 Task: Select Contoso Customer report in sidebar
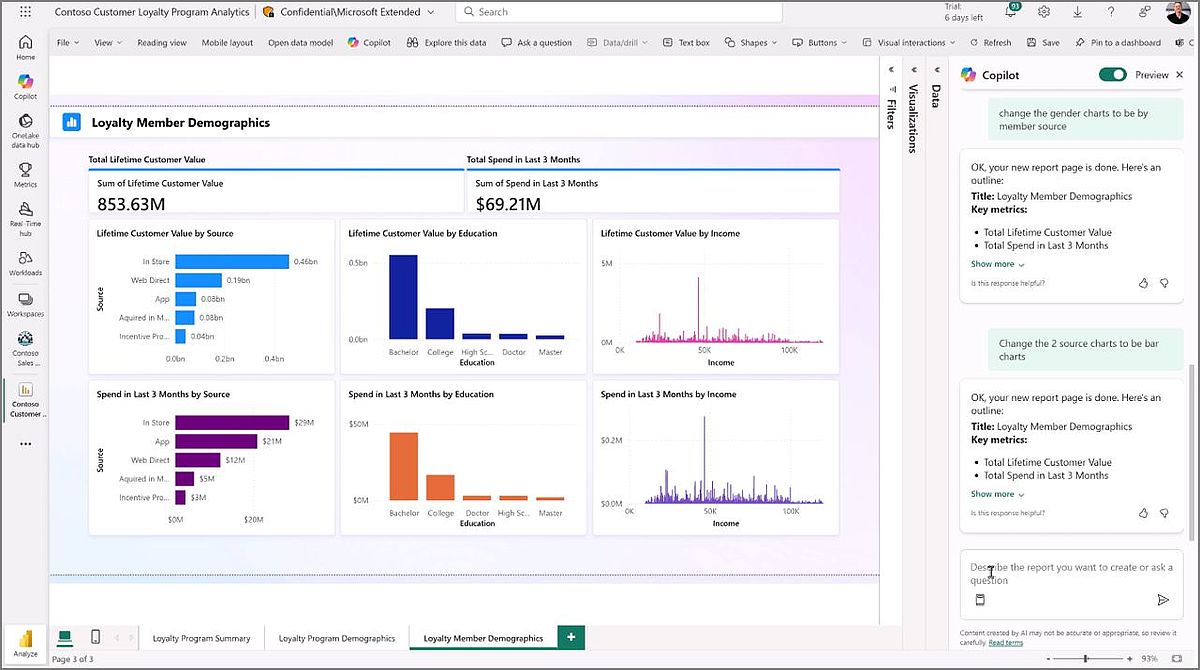point(25,400)
